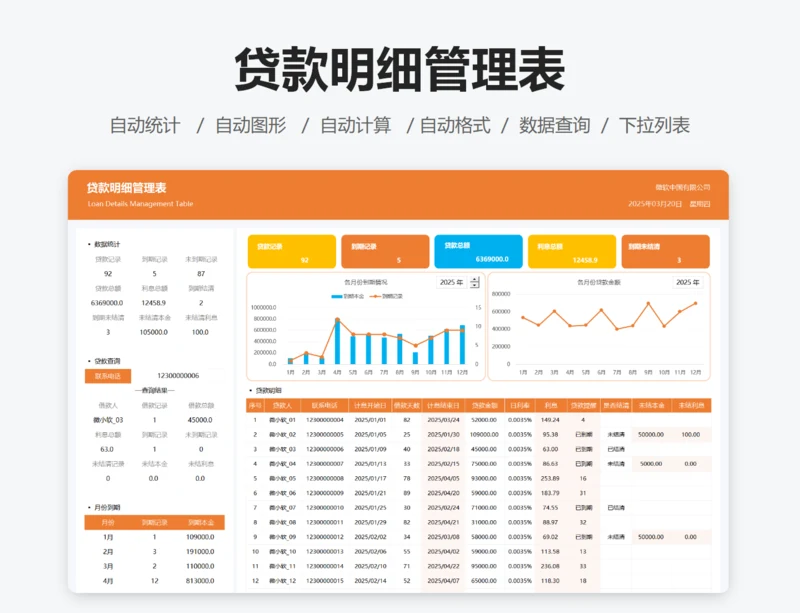Click the 下拉列表 feature label
The image size is (800, 613).
(655, 126)
